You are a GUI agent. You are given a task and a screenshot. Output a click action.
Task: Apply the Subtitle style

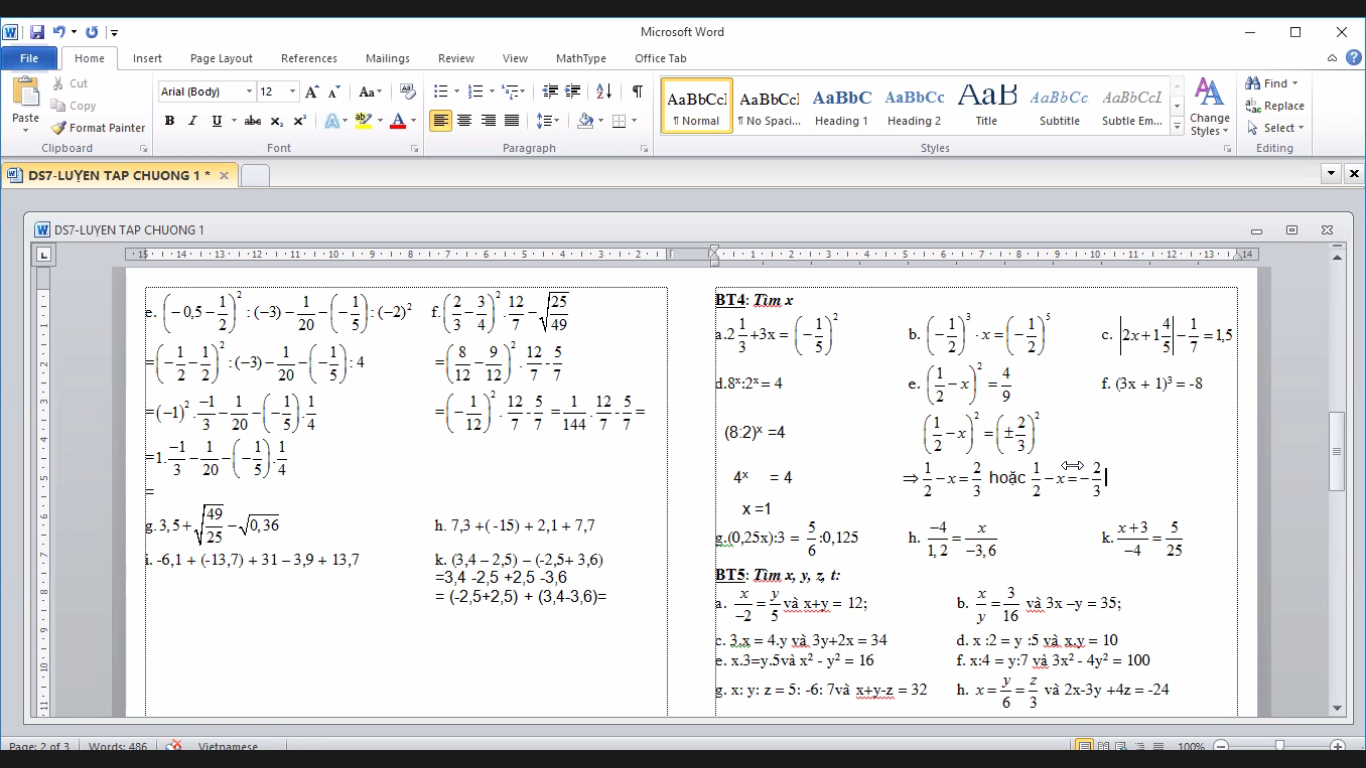point(1059,106)
